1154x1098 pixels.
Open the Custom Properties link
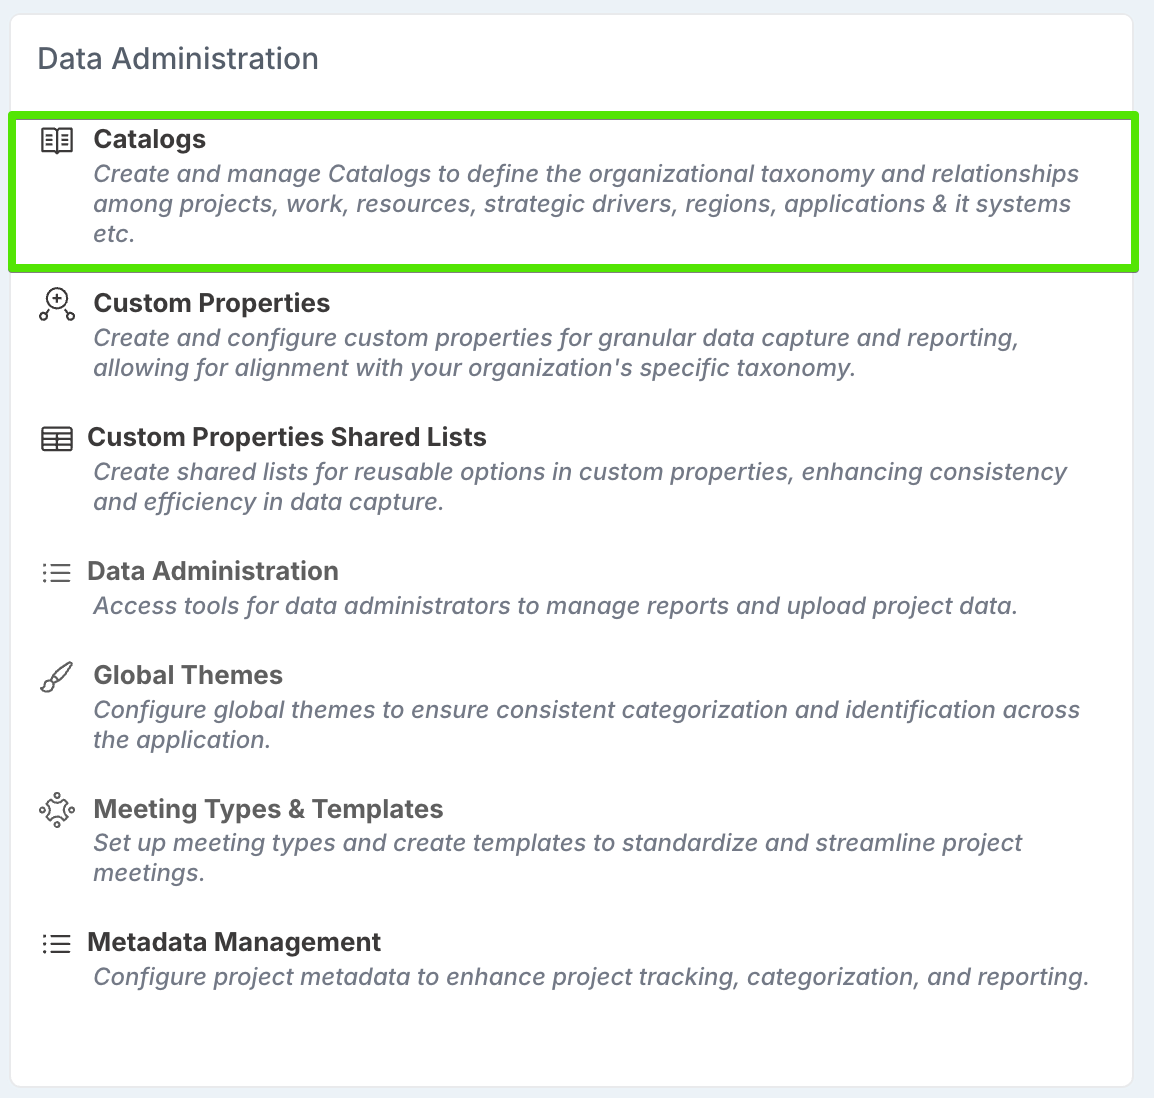pyautogui.click(x=211, y=304)
